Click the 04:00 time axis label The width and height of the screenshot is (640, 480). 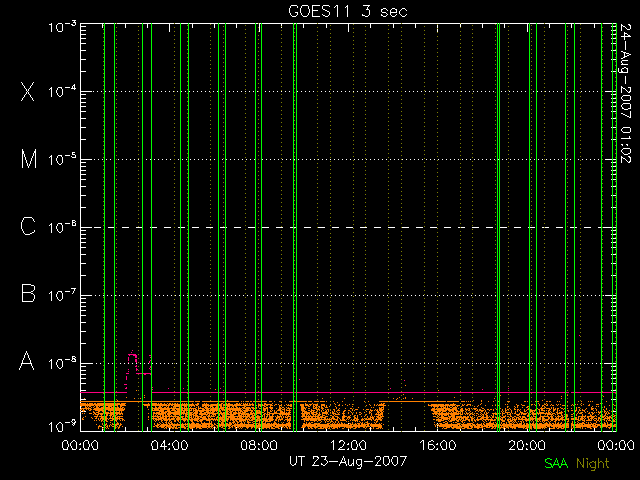169,445
